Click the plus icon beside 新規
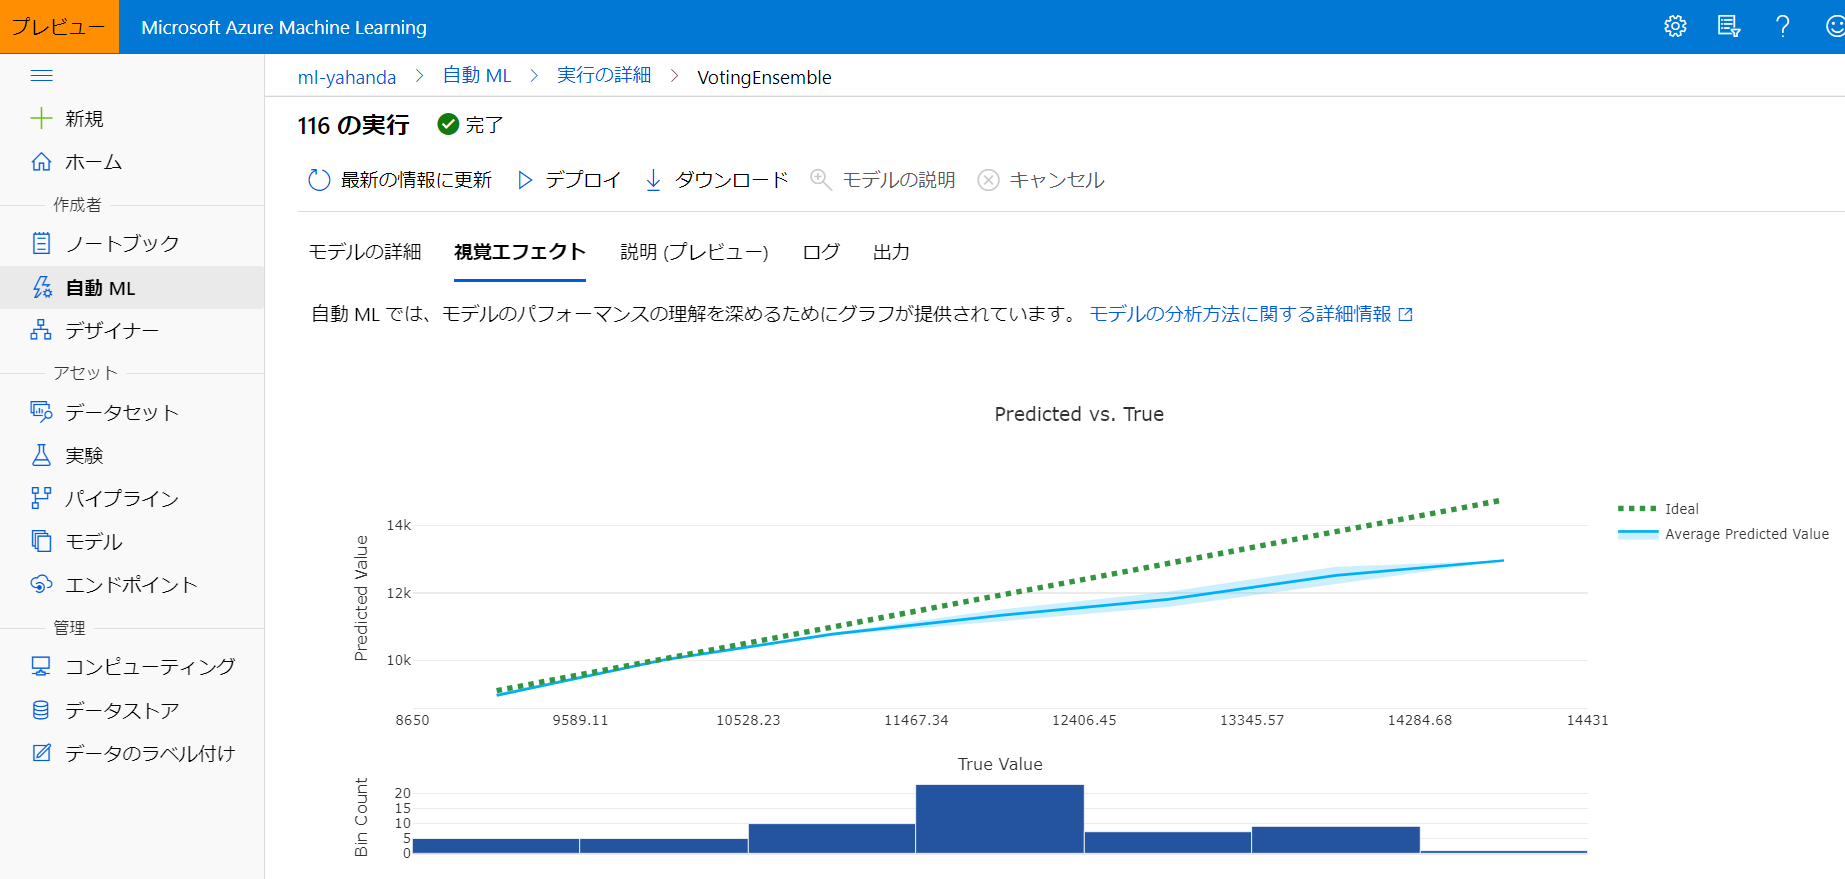This screenshot has width=1845, height=879. [x=41, y=119]
